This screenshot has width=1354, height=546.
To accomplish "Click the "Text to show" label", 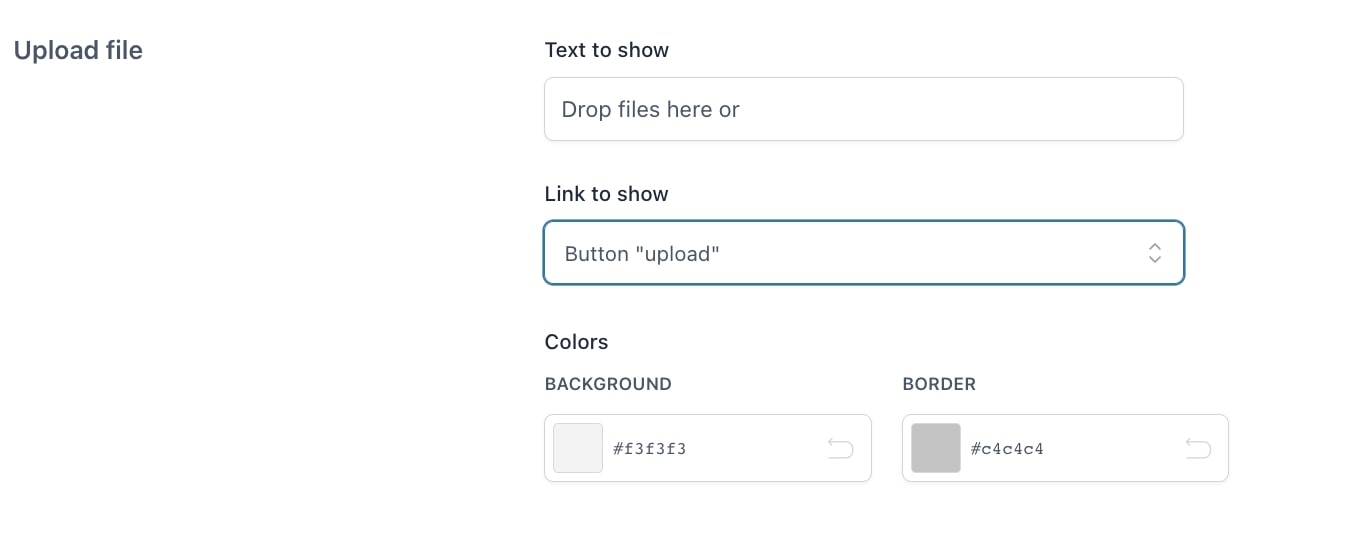I will click(x=607, y=50).
